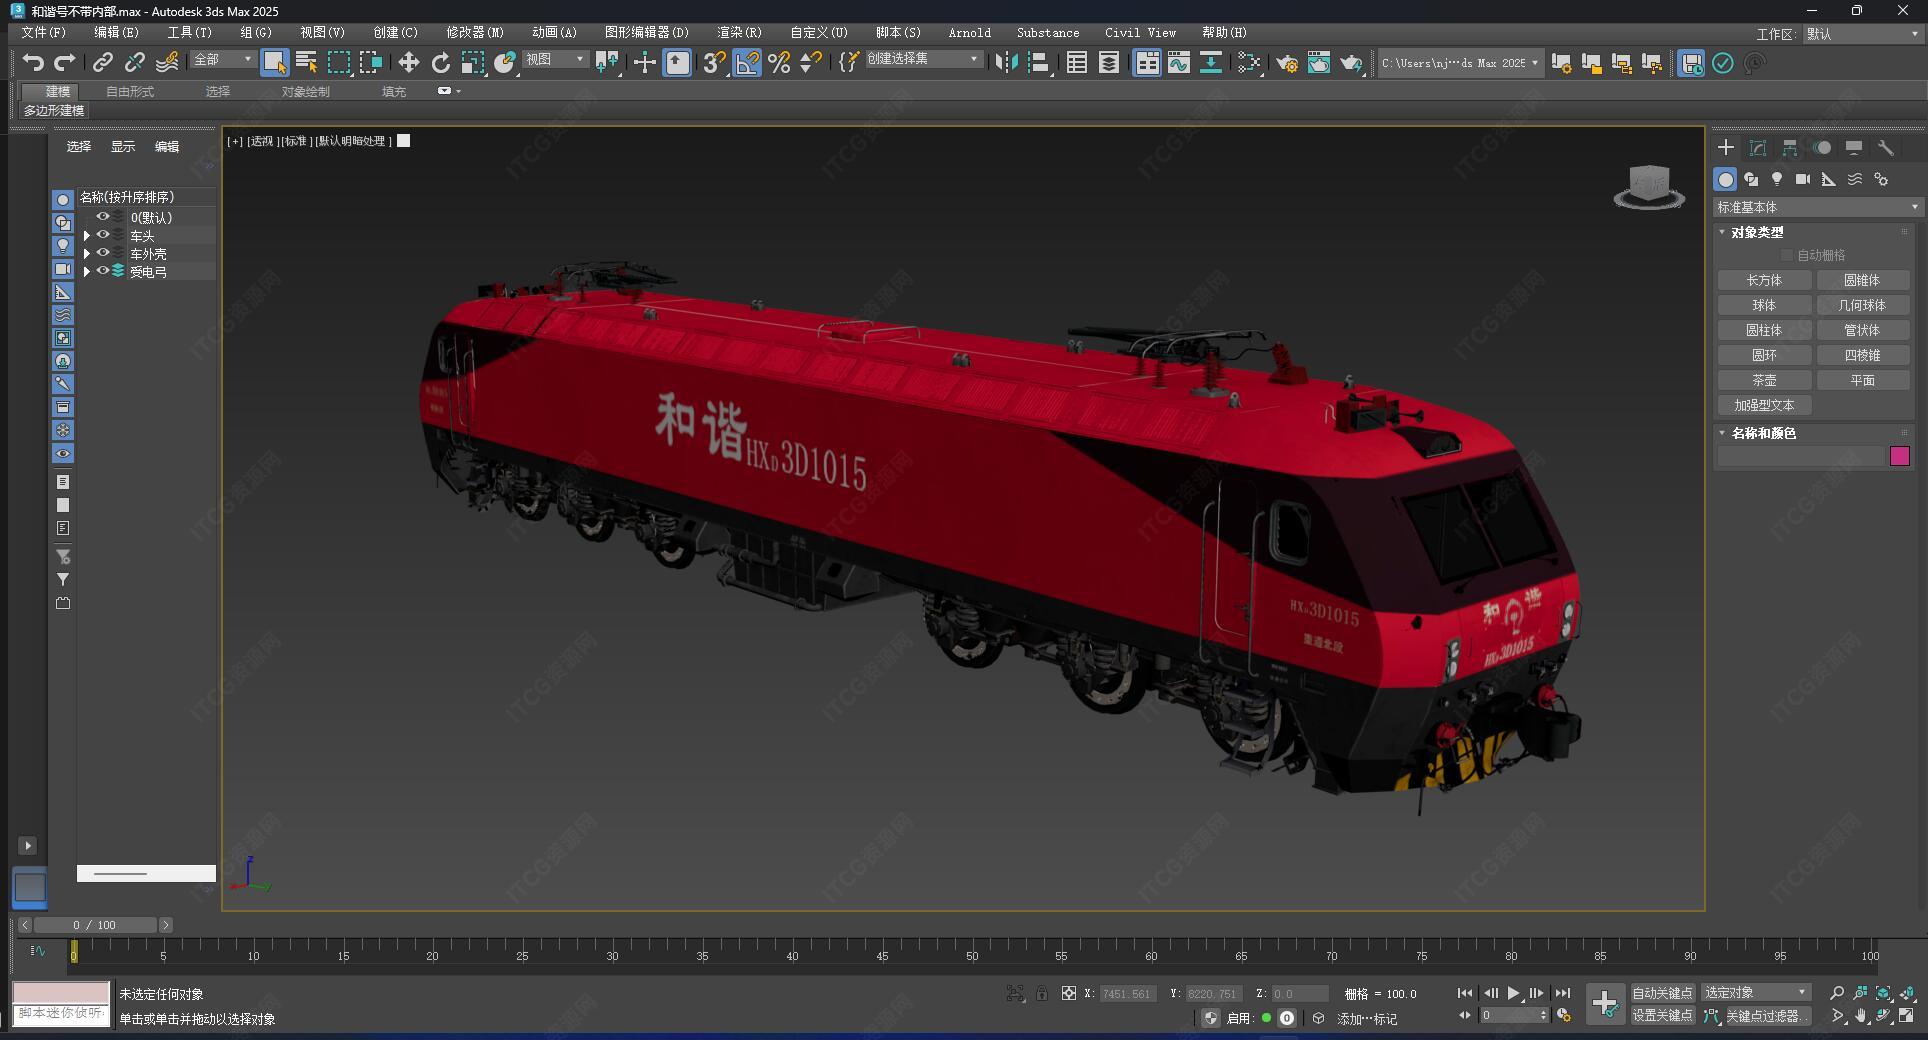Screen dimensions: 1928x1040
Task: Open the 标准基本体 dropdown
Action: tap(1817, 207)
